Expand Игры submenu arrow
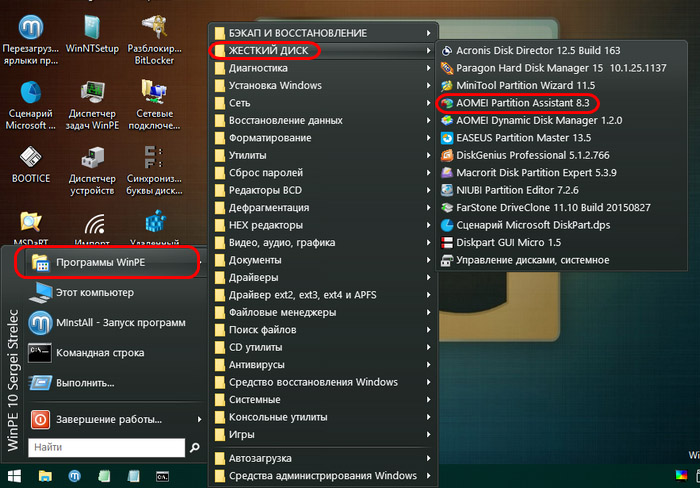The height and width of the screenshot is (488, 700). point(428,434)
